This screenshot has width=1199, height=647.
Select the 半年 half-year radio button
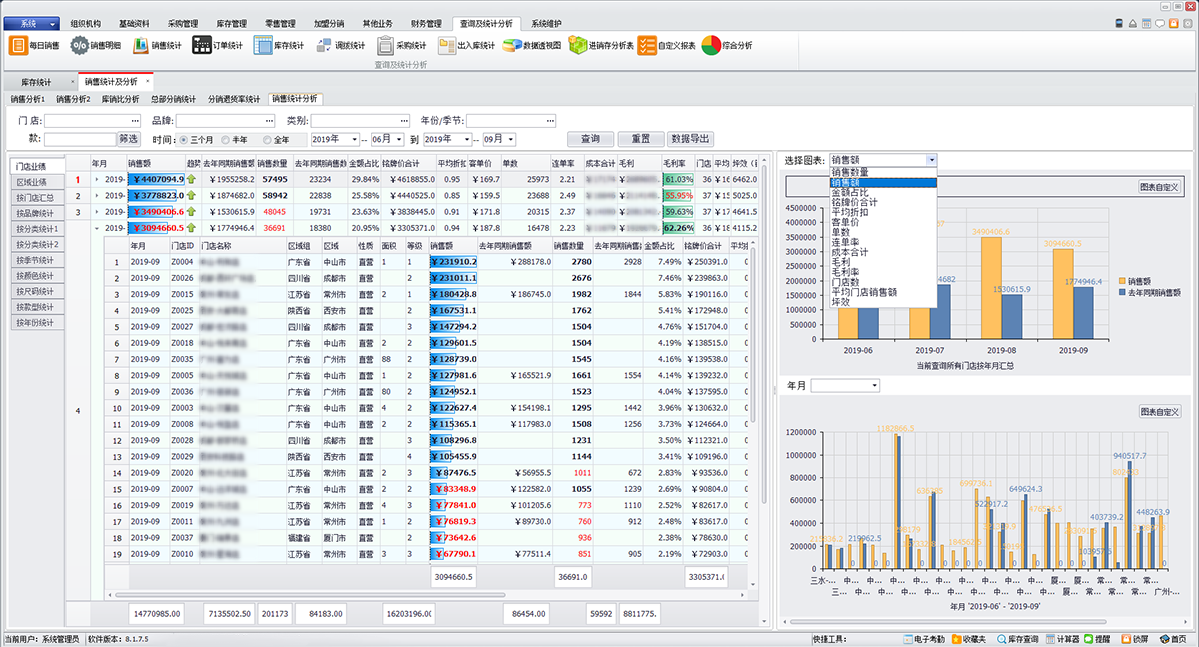(226, 140)
